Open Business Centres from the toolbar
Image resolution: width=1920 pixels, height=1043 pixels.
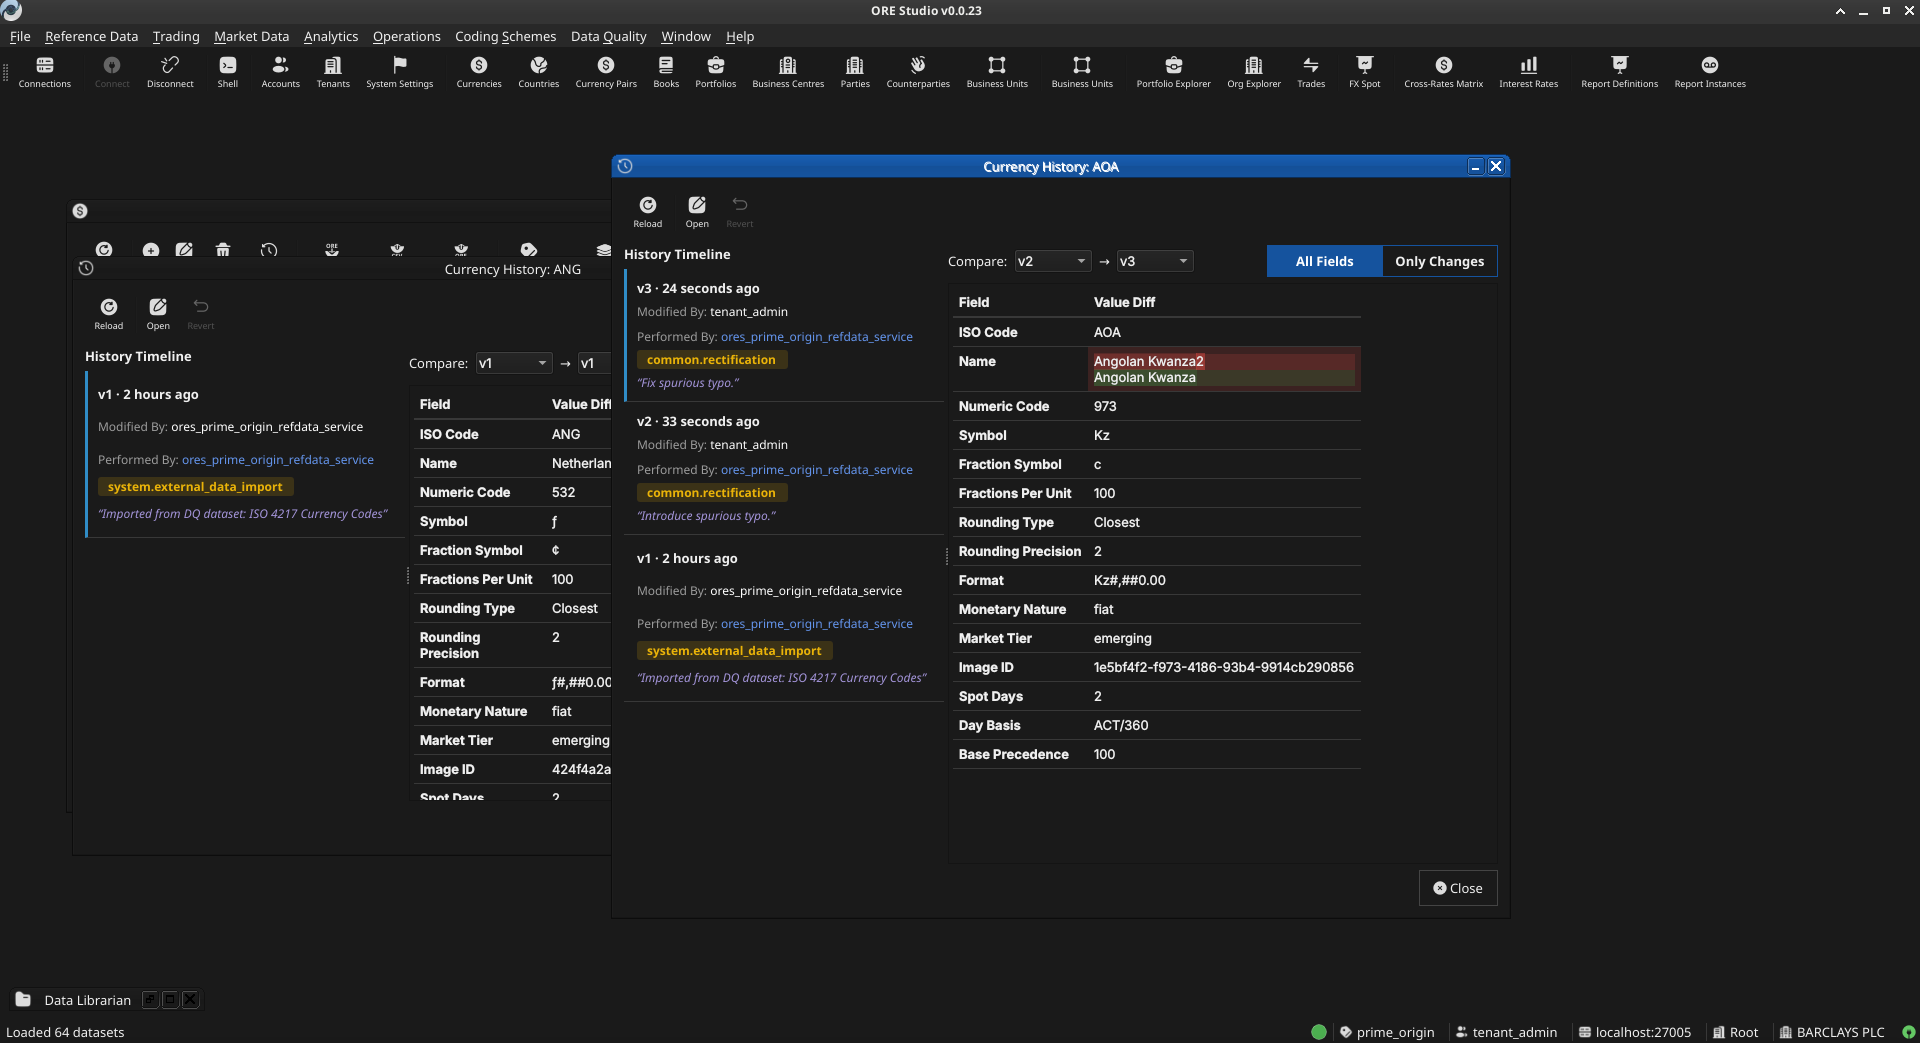788,72
